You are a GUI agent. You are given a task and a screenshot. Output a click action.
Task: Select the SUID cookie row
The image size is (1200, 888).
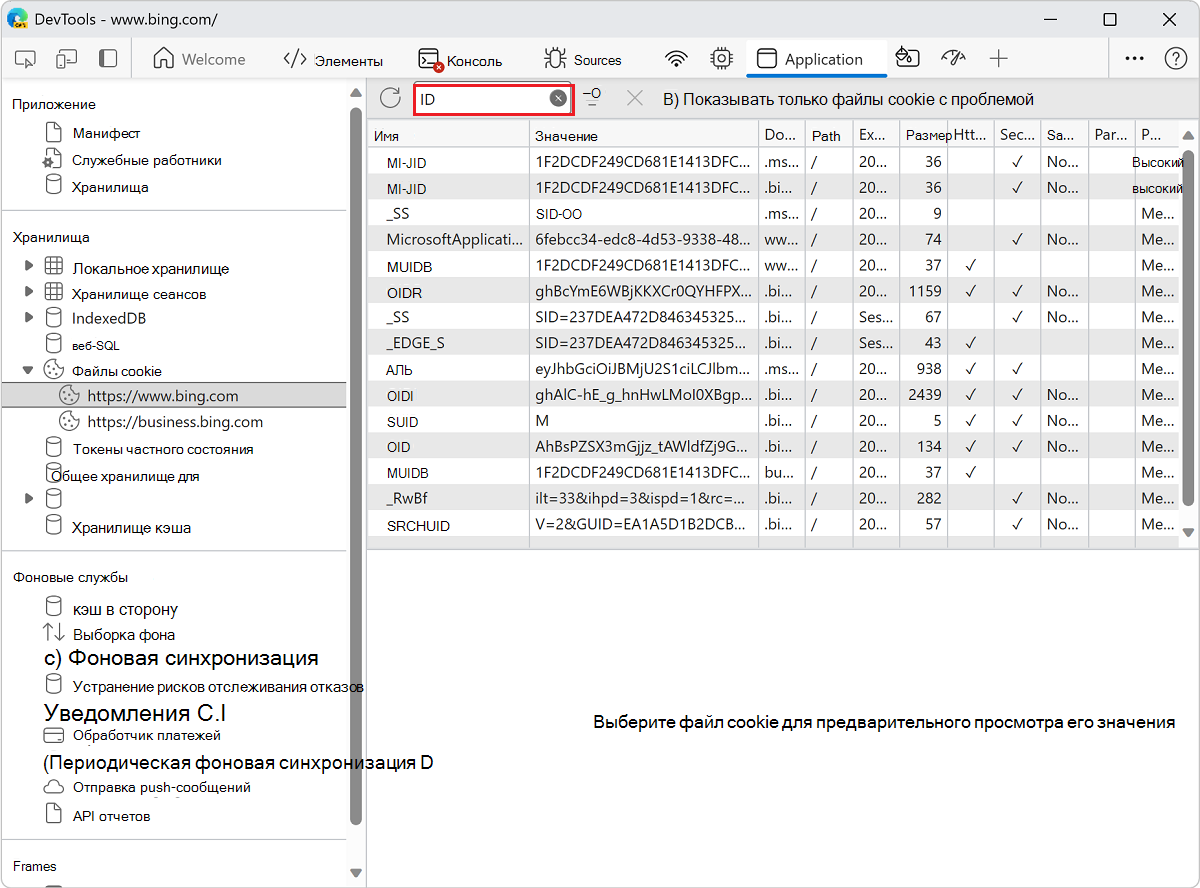click(775, 421)
